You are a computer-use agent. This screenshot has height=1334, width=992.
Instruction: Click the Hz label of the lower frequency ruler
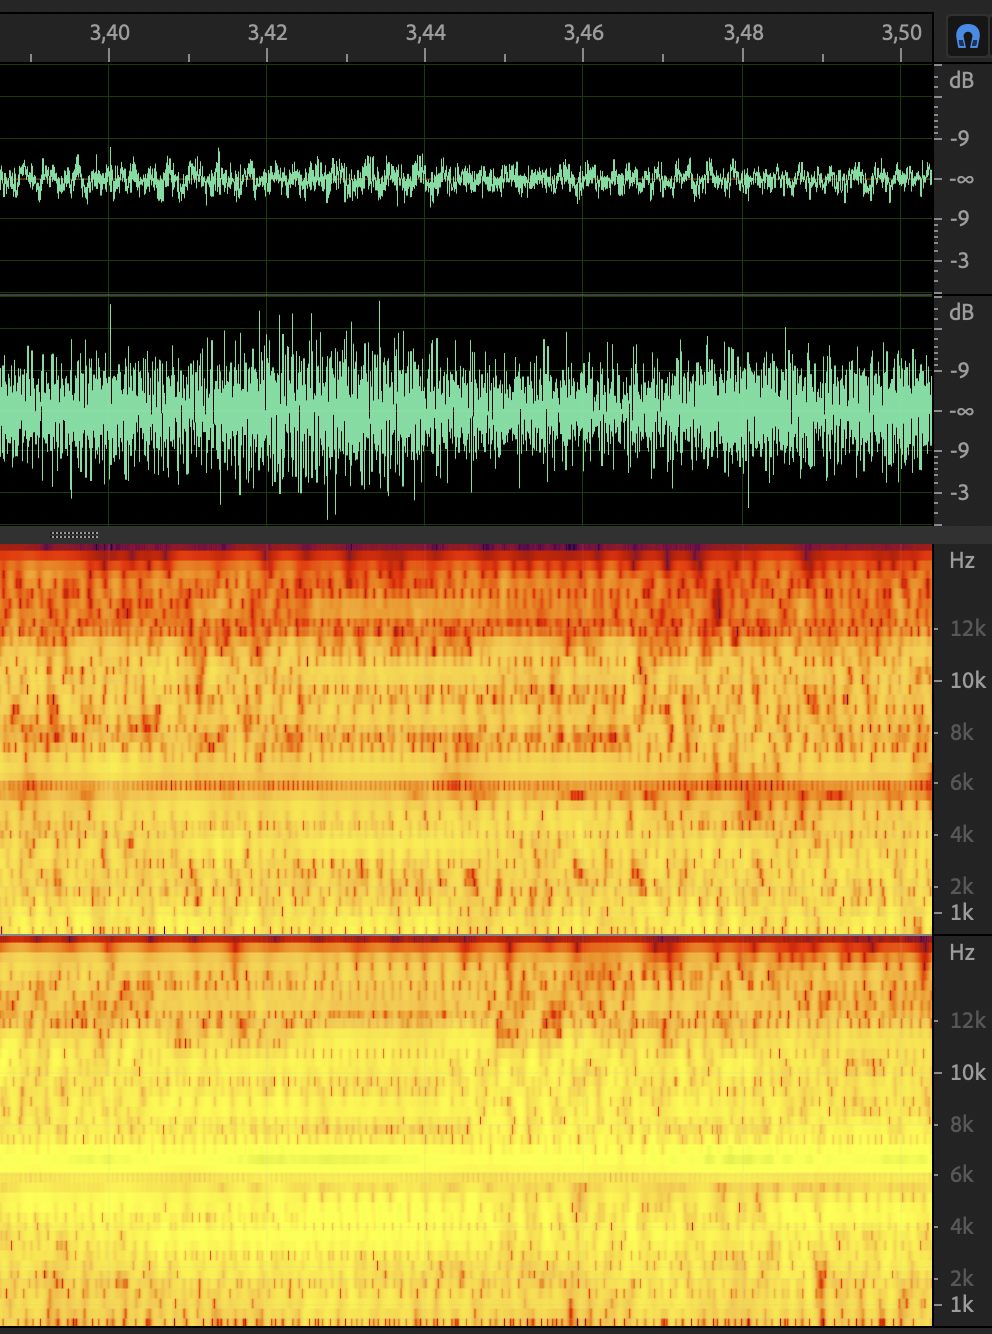click(x=961, y=953)
